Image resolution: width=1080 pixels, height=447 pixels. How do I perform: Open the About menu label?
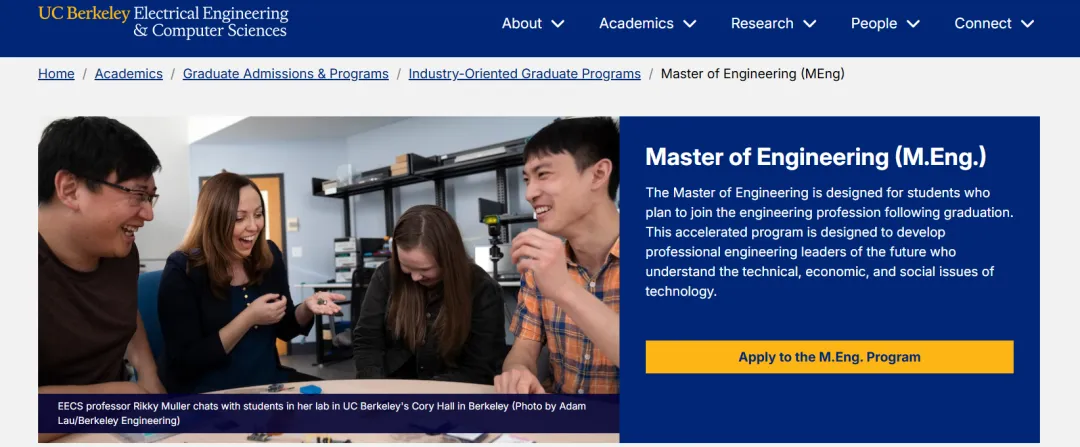tap(521, 24)
